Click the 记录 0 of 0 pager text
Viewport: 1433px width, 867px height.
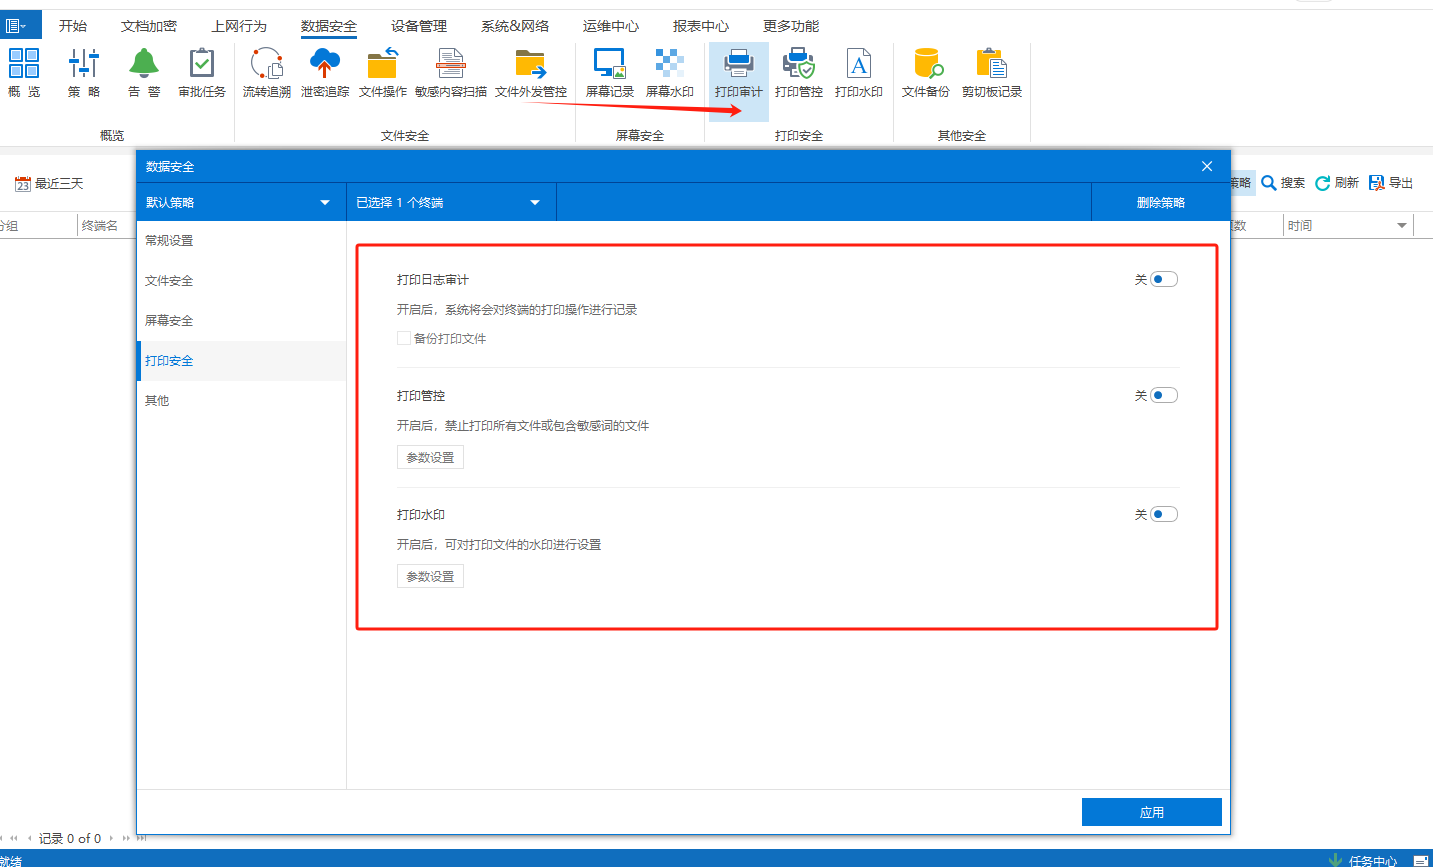pyautogui.click(x=70, y=839)
